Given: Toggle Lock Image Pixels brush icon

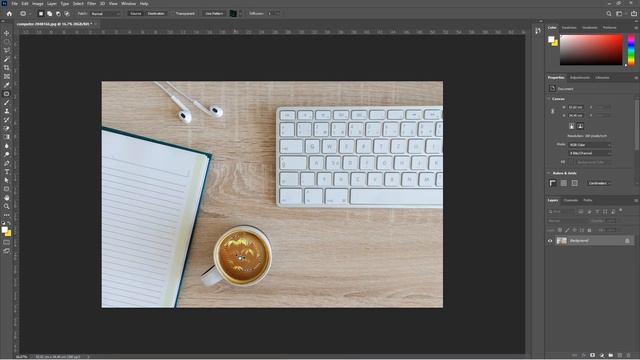Looking at the screenshot, I should pyautogui.click(x=567, y=230).
